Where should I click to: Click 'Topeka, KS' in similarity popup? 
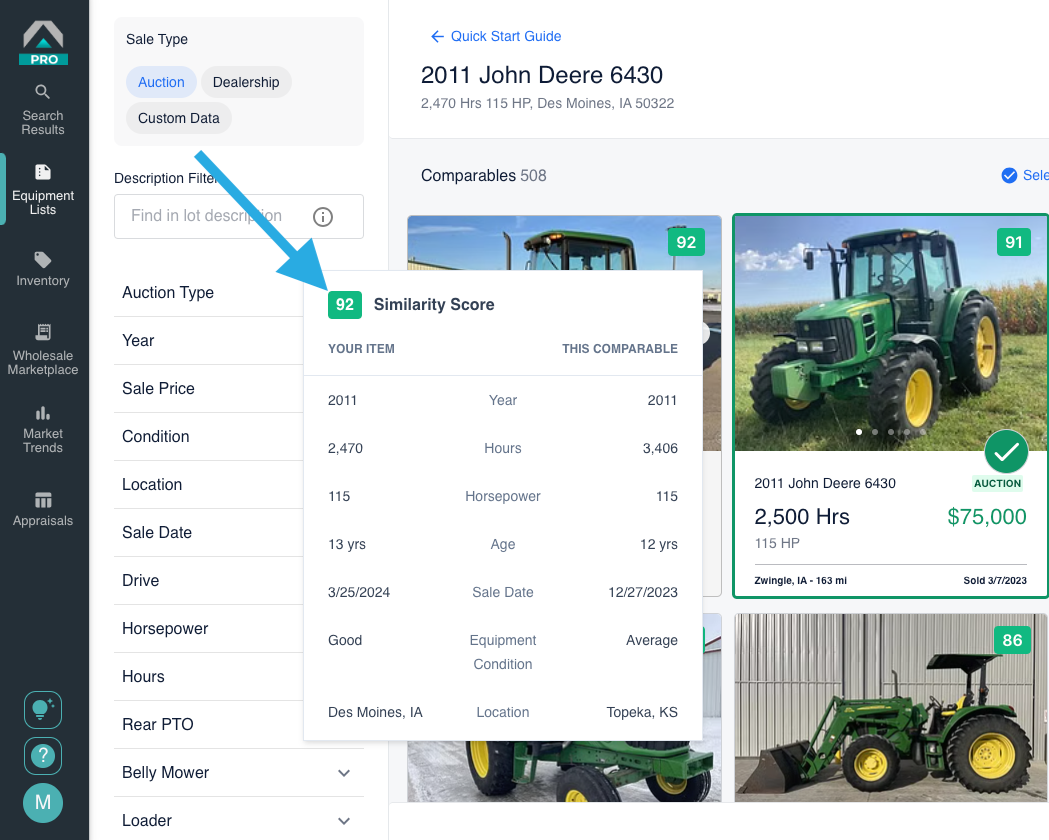(x=642, y=712)
